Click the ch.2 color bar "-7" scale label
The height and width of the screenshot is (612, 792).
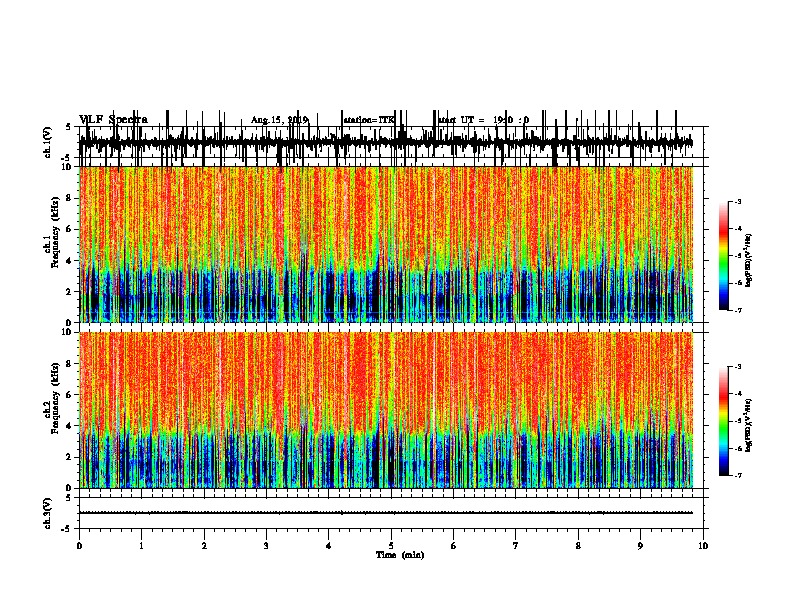[737, 475]
